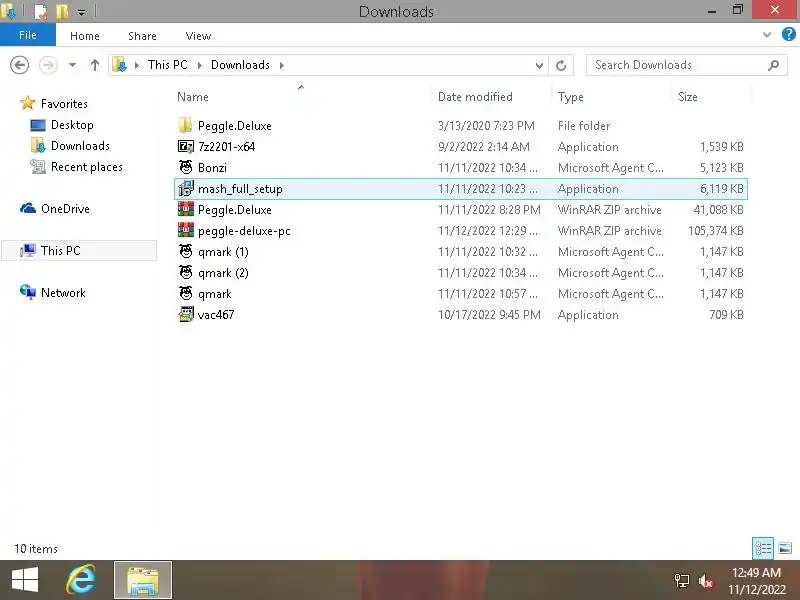Open the Windows Start button
The image size is (800, 600).
[24, 580]
